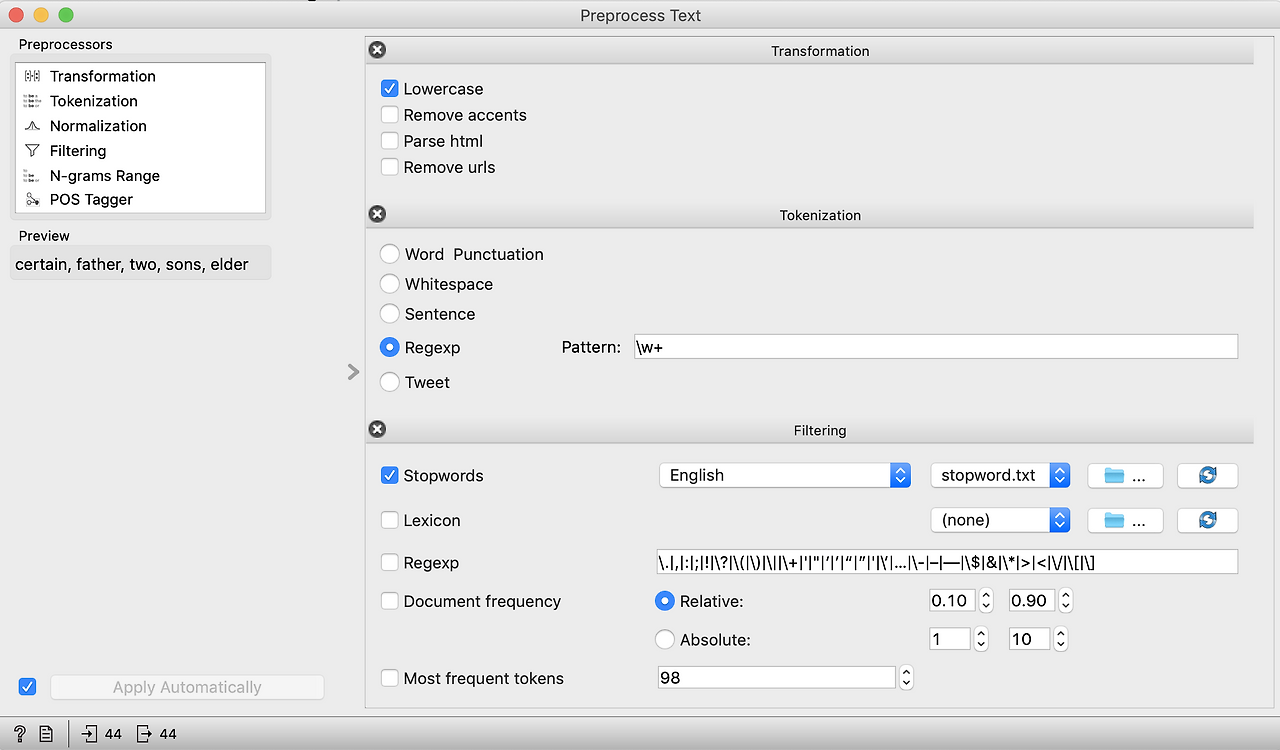Reload the lexicon file with refresh icon
Viewport: 1280px width, 750px height.
pyautogui.click(x=1207, y=520)
